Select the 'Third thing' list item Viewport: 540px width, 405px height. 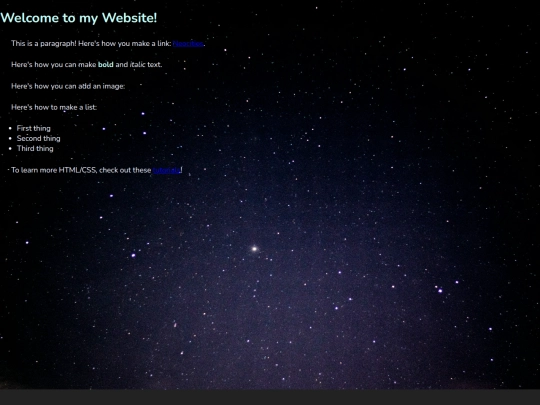click(x=35, y=149)
